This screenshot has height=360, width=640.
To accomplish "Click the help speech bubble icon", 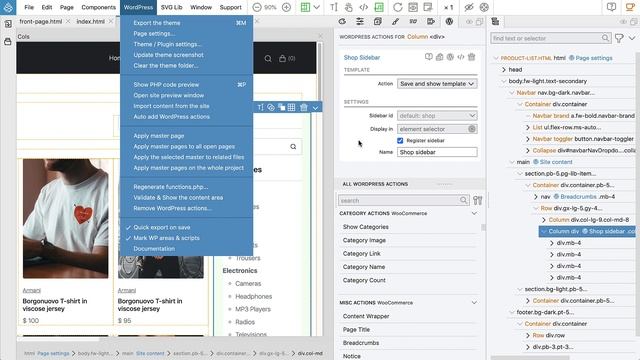I will 611,7.
